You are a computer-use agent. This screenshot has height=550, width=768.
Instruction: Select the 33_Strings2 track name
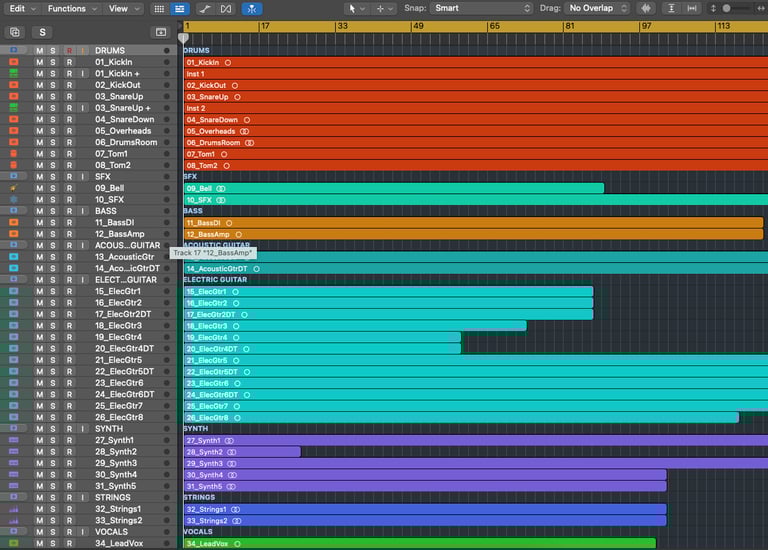tap(119, 520)
